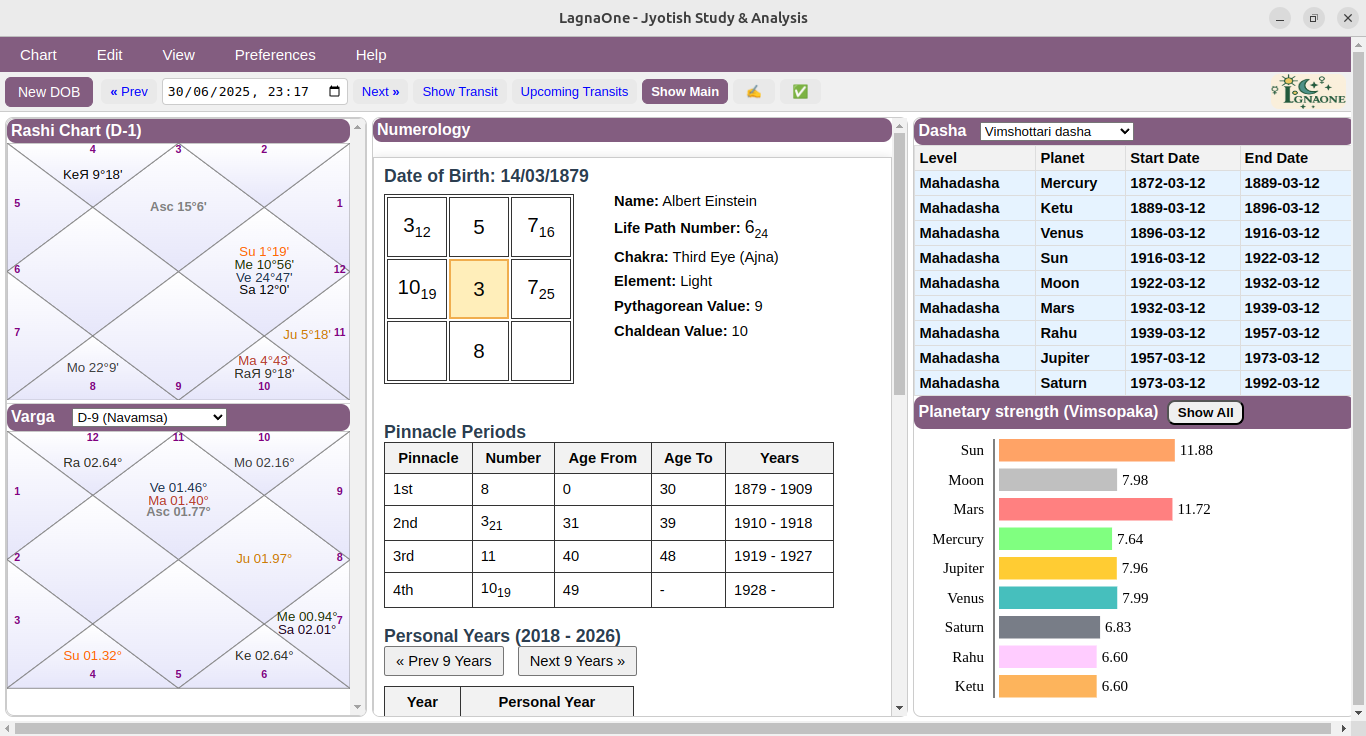
Task: Open Upcoming Transits
Action: click(x=574, y=92)
